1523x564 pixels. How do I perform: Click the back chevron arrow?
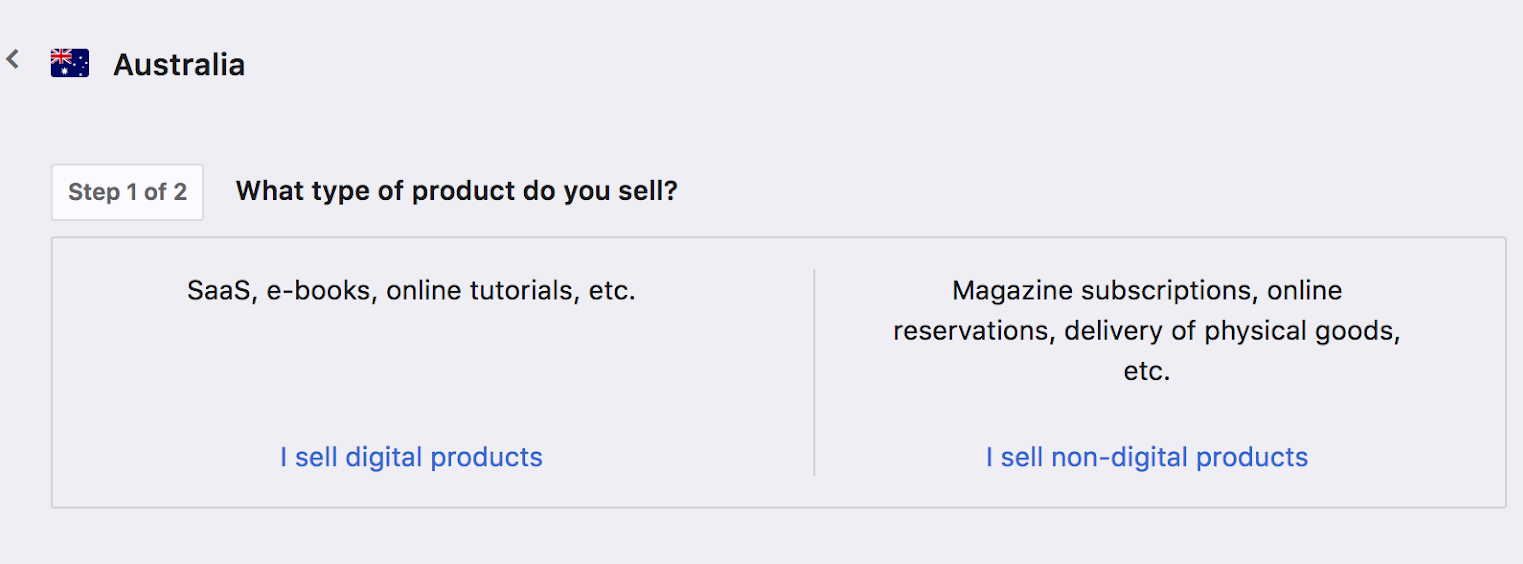[x=13, y=60]
